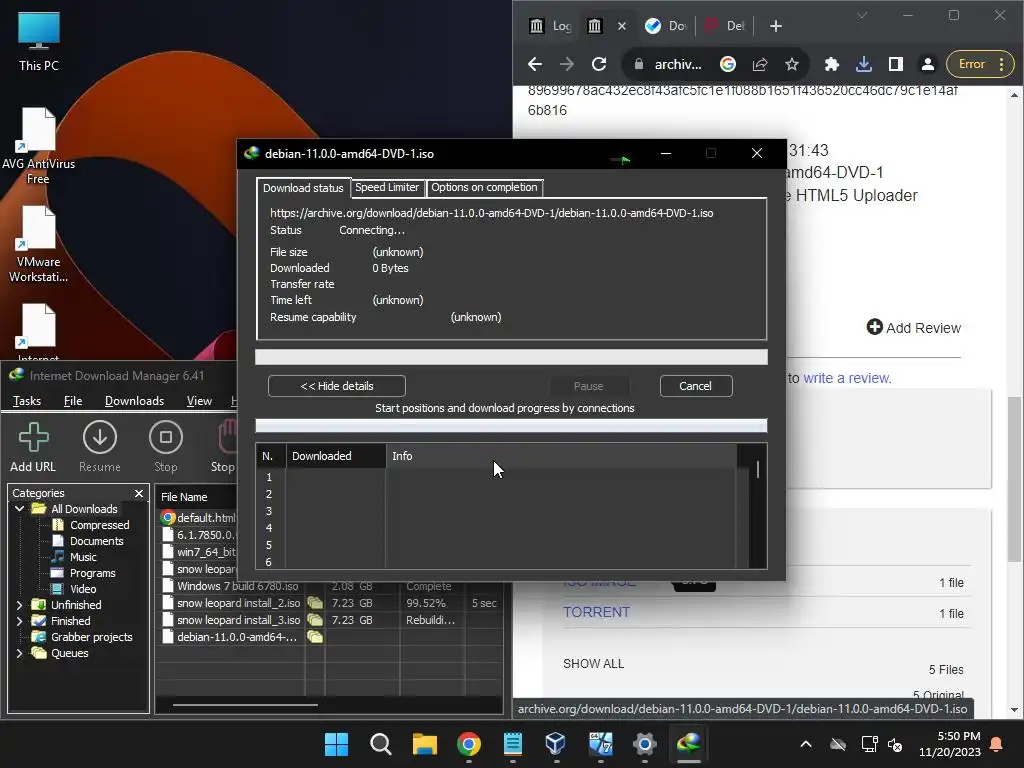Viewport: 1024px width, 768px height.
Task: Select the Video category
Action: [x=83, y=589]
